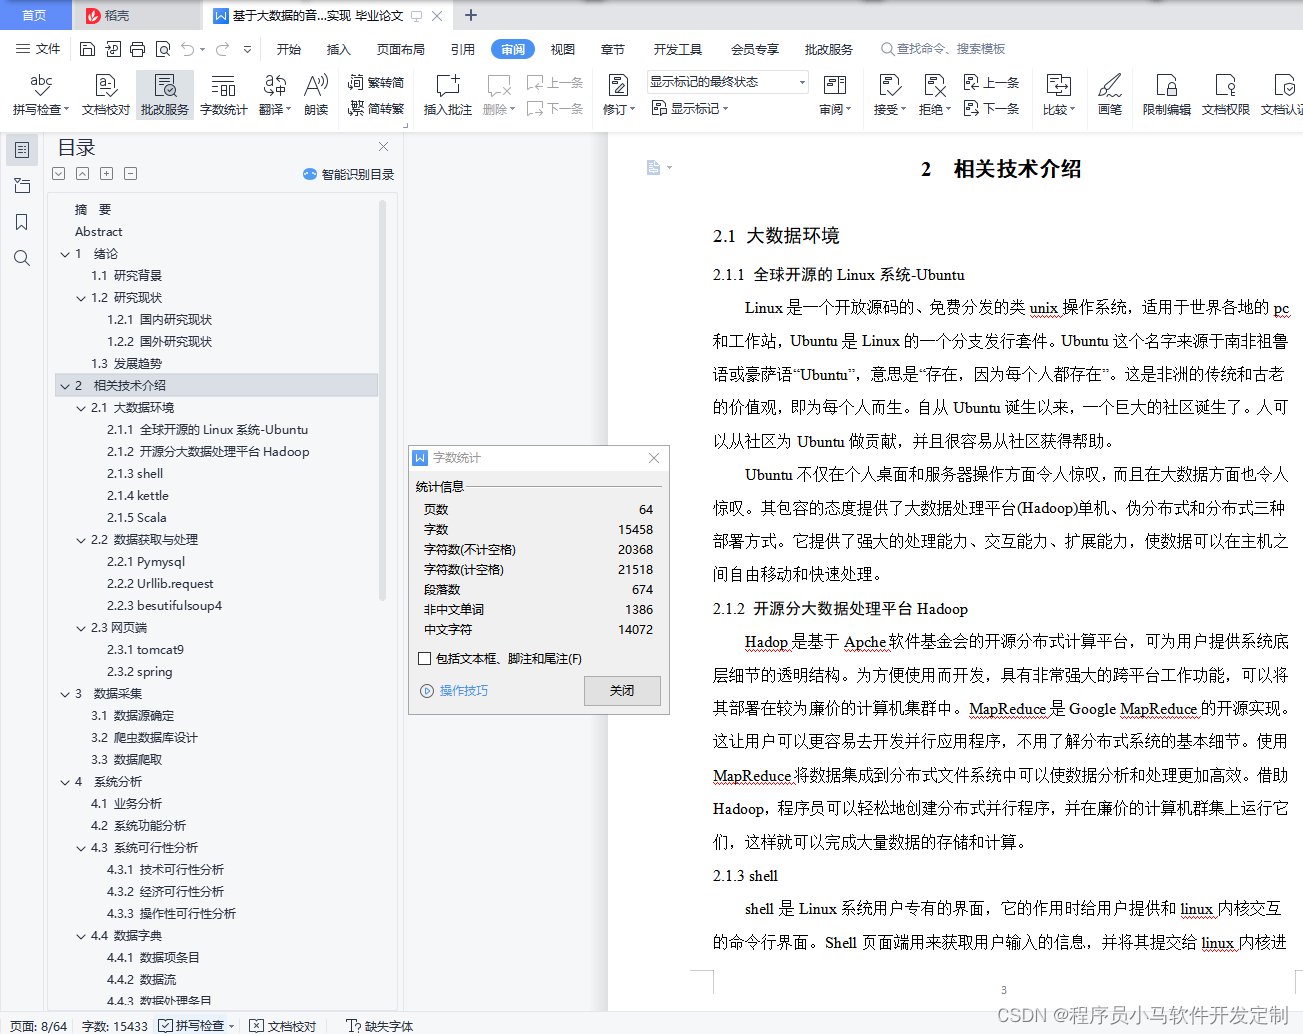The image size is (1303, 1034).
Task: Open the search icon in left sidebar
Action: click(x=22, y=258)
